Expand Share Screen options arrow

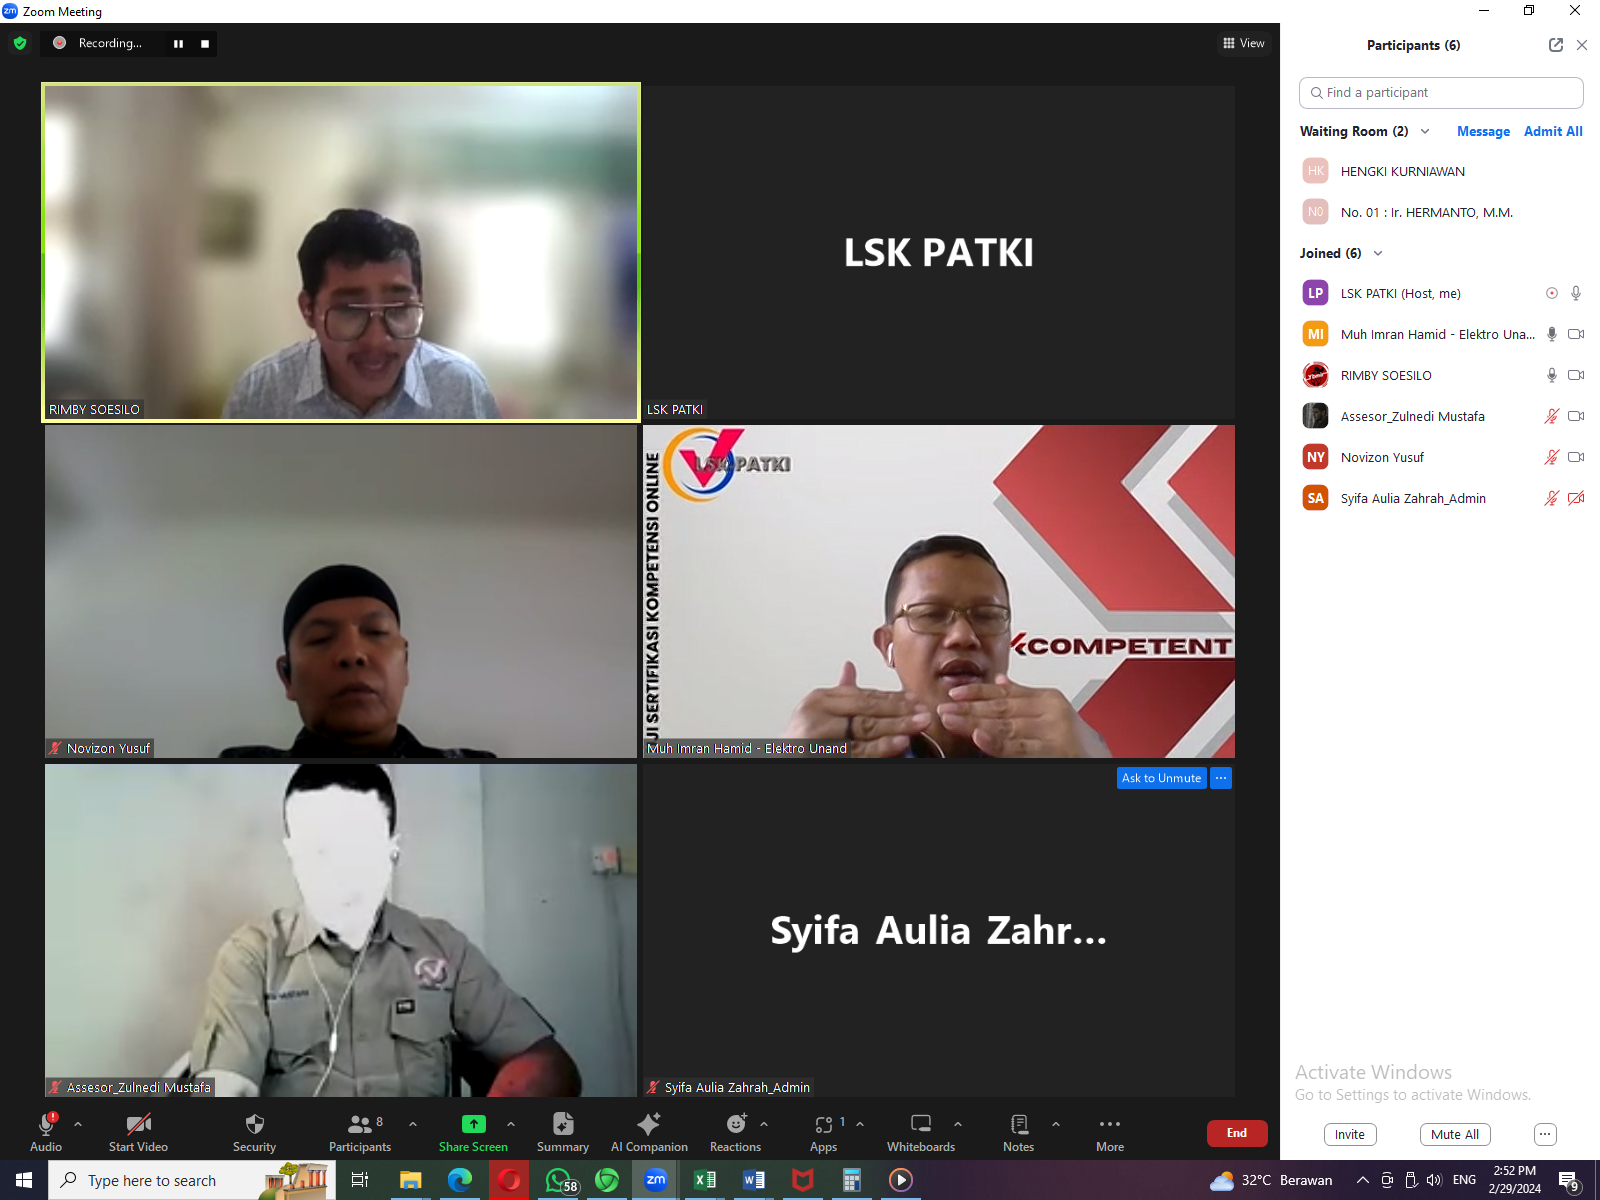point(511,1124)
